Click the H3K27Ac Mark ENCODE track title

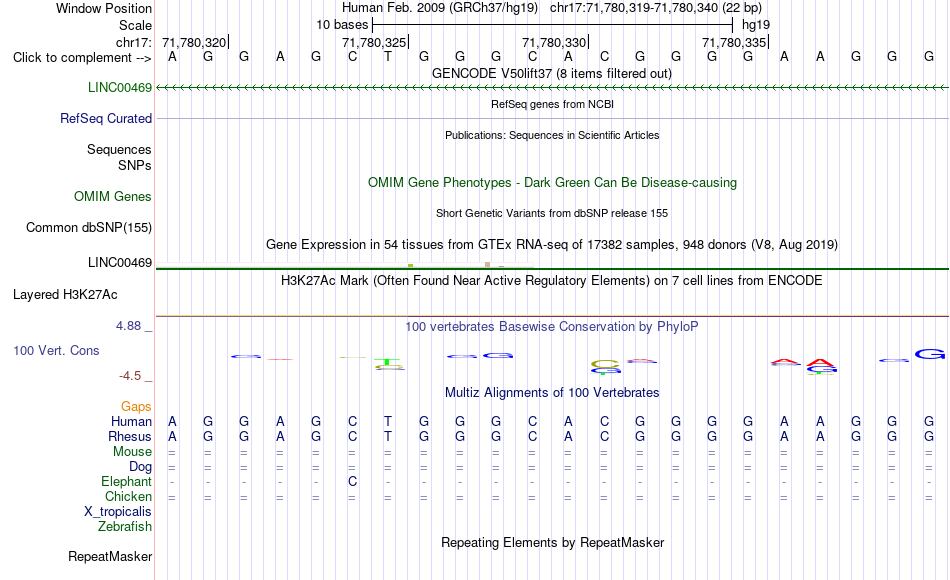click(x=552, y=281)
